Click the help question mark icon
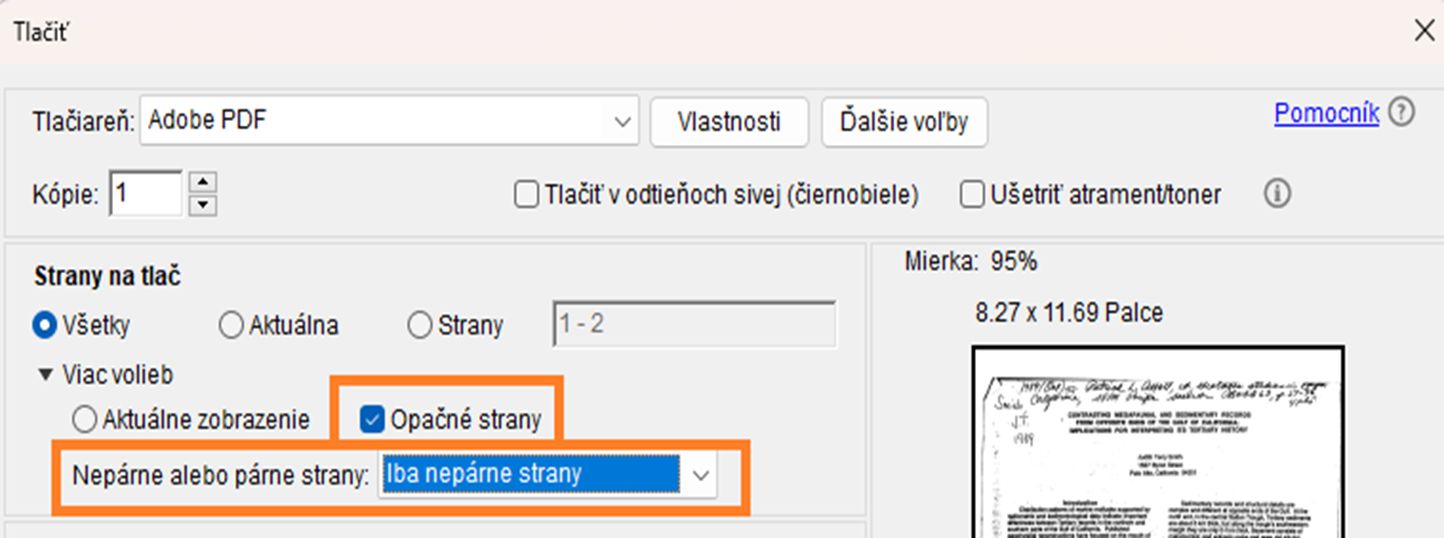Viewport: 1444px width, 538px height. coord(1402,113)
